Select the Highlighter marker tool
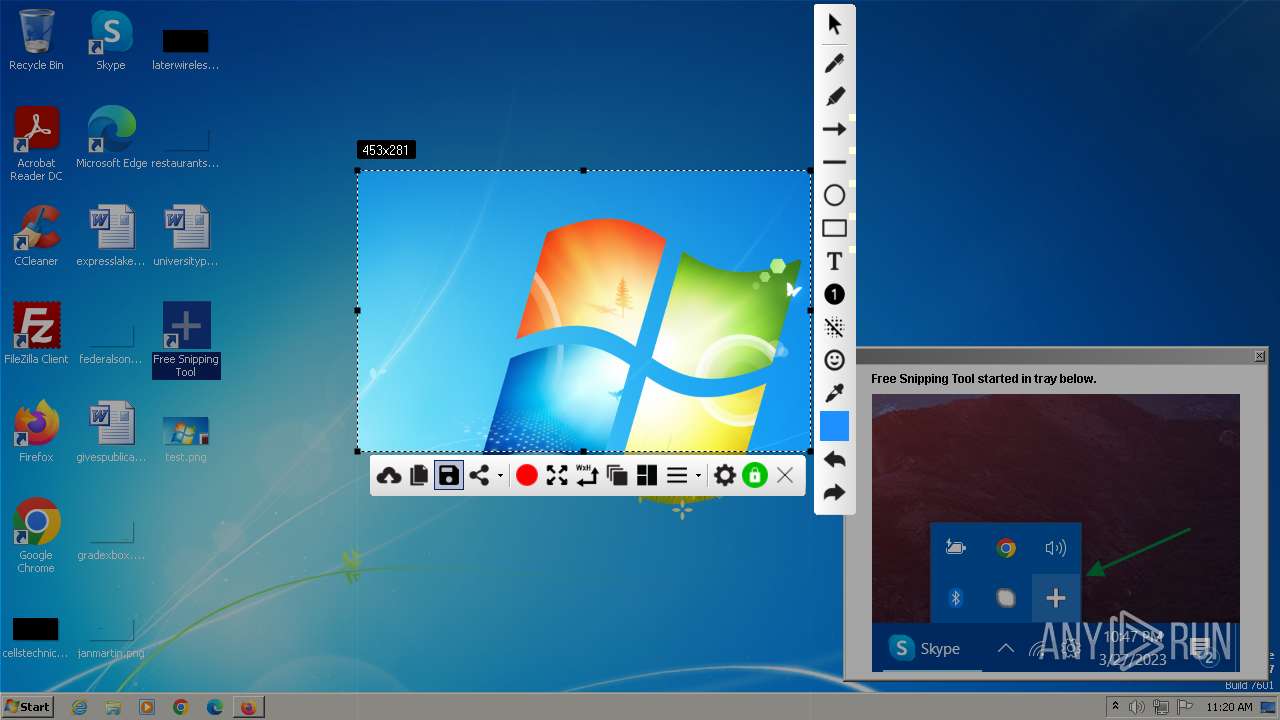Viewport: 1280px width, 720px height. coord(834,96)
